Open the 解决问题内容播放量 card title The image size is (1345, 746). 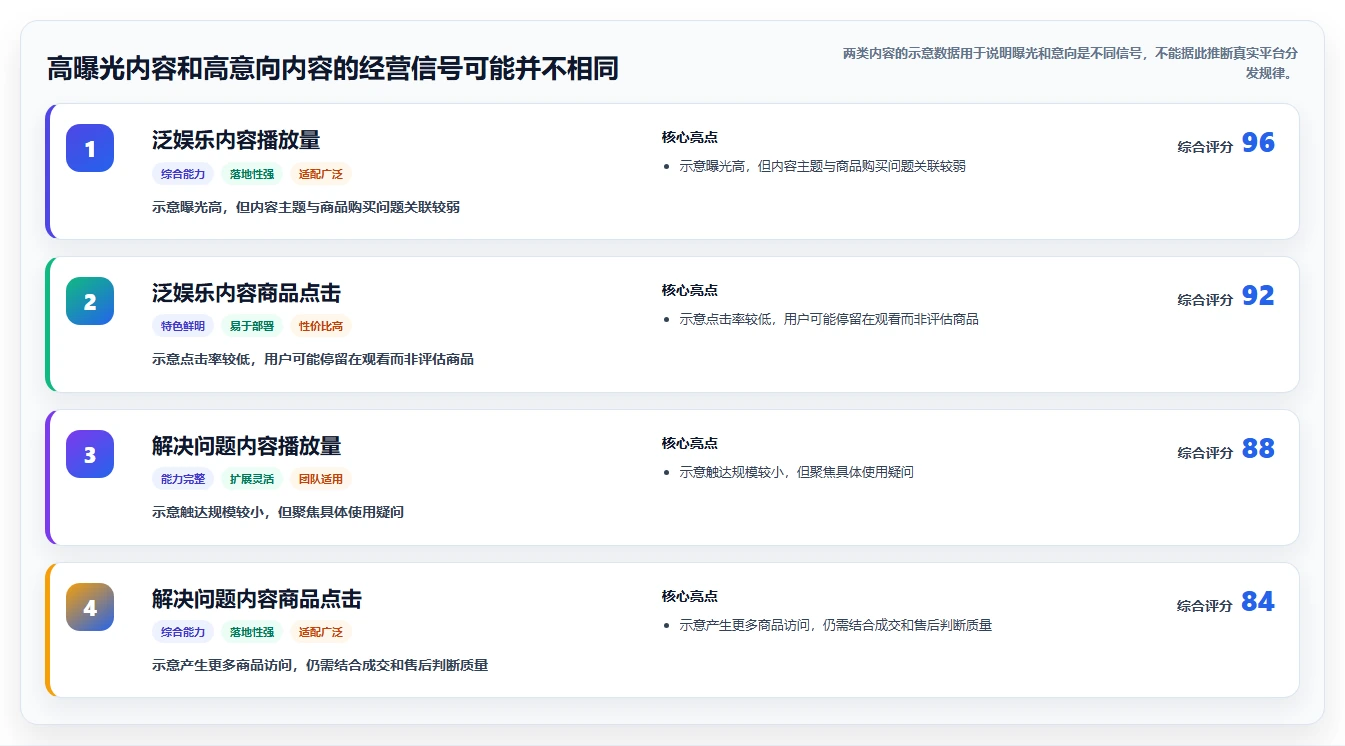point(246,446)
